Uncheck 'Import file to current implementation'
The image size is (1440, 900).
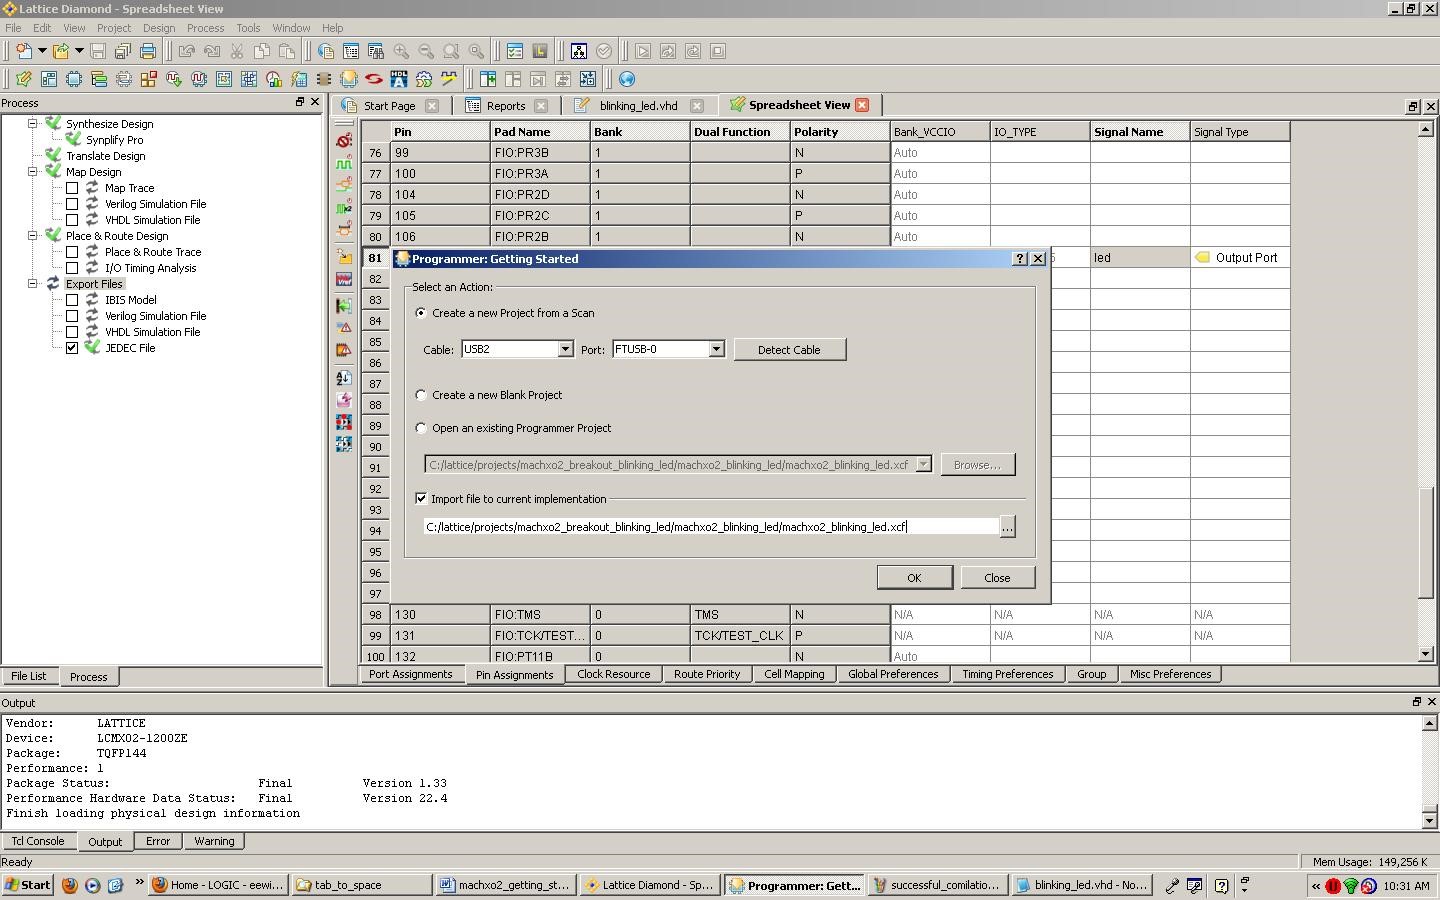[421, 499]
